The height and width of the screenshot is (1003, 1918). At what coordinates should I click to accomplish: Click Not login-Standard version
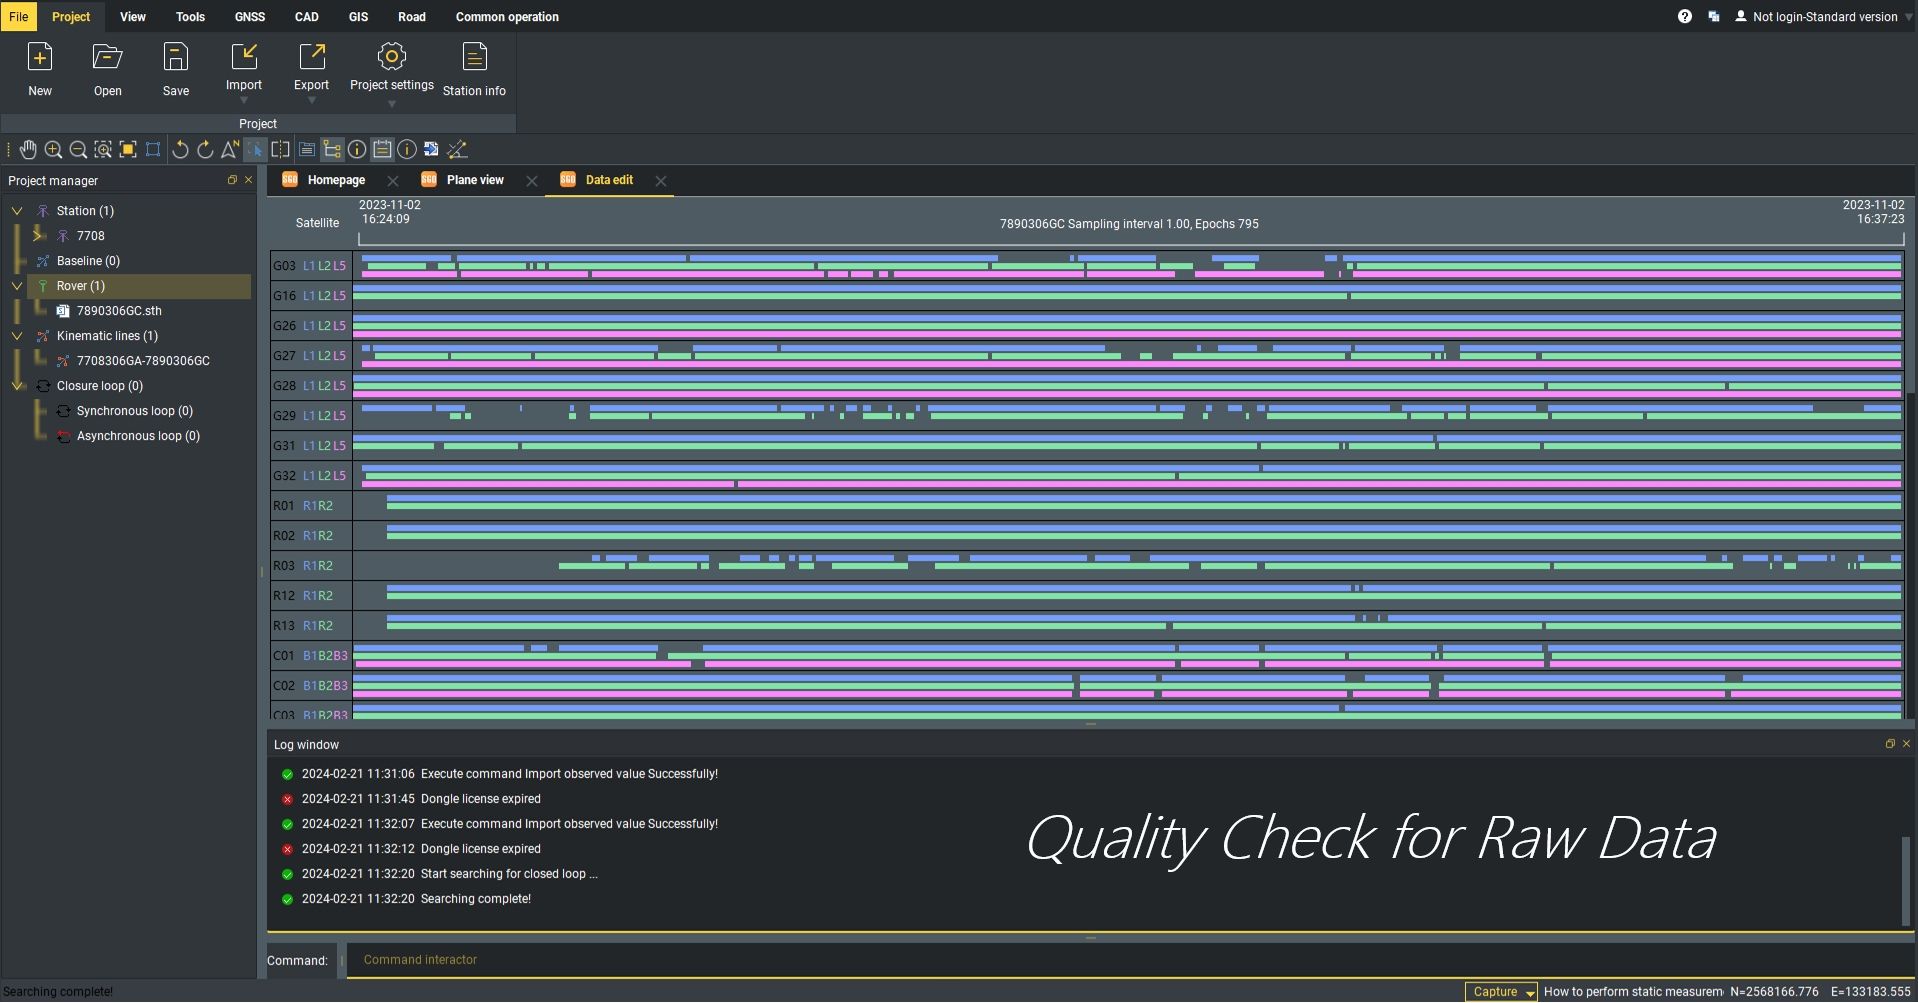click(x=1824, y=17)
